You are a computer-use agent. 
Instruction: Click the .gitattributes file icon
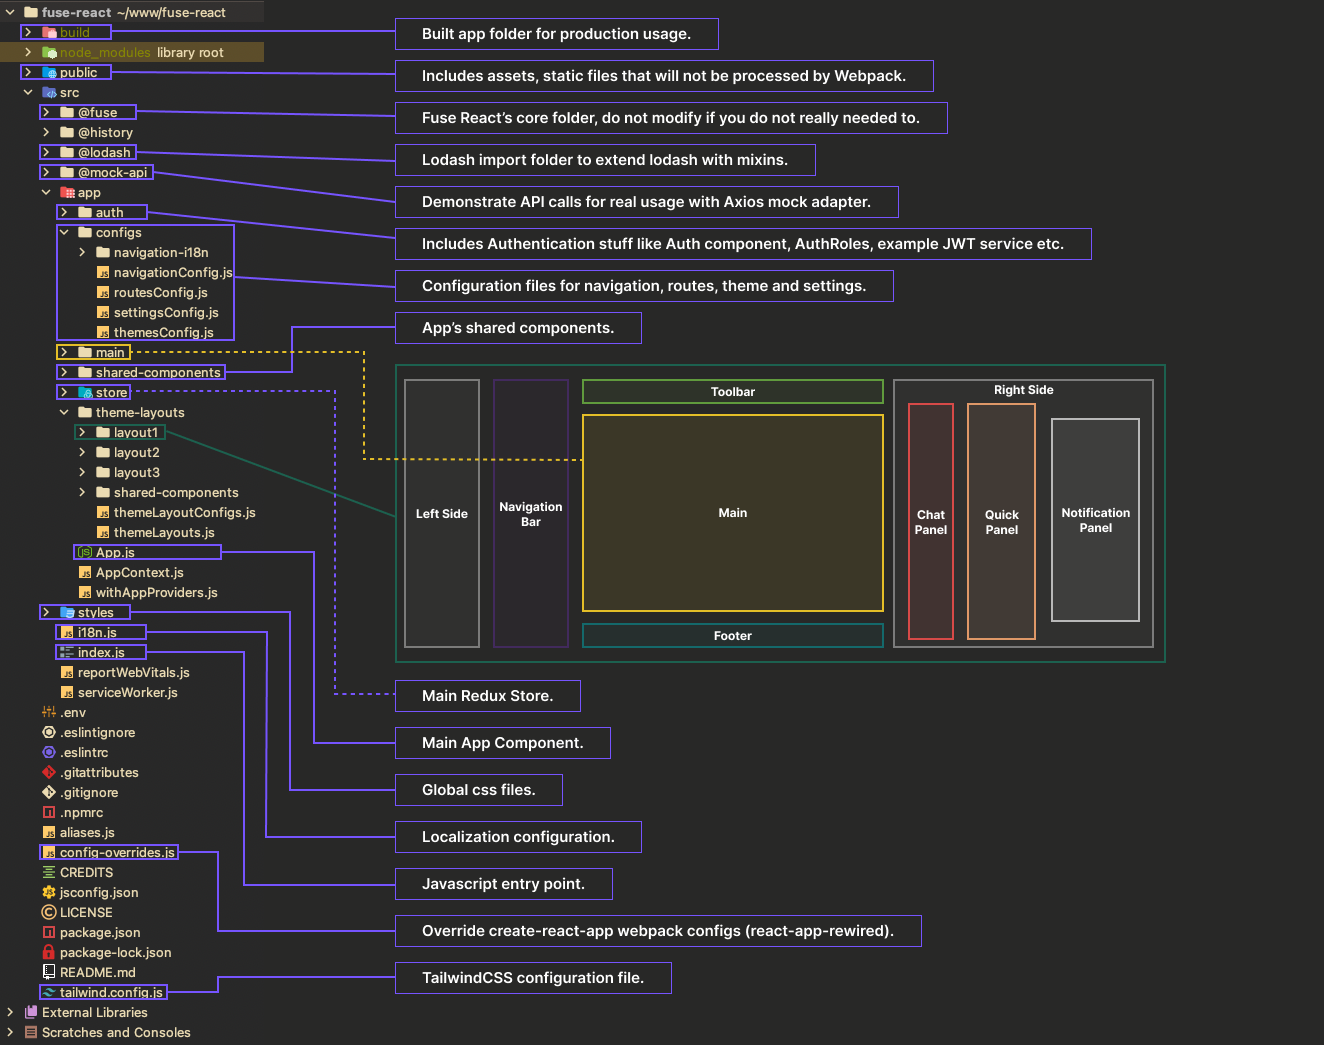pos(49,773)
